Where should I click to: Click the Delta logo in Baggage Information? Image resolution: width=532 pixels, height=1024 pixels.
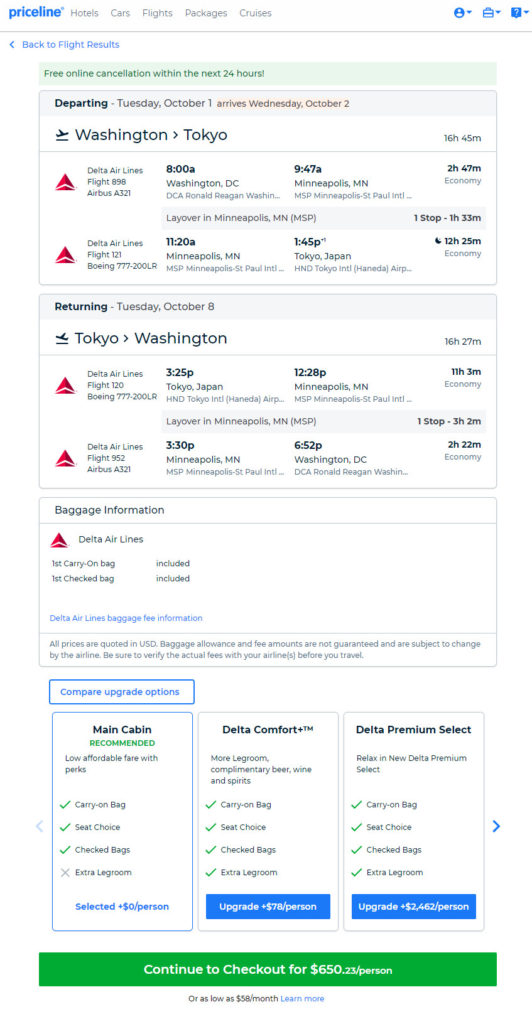(x=59, y=540)
